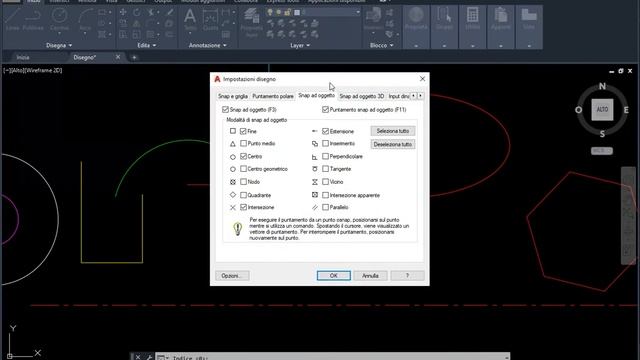640x360 pixels.
Task: Enable the Quadrante snap mode
Action: (243, 195)
